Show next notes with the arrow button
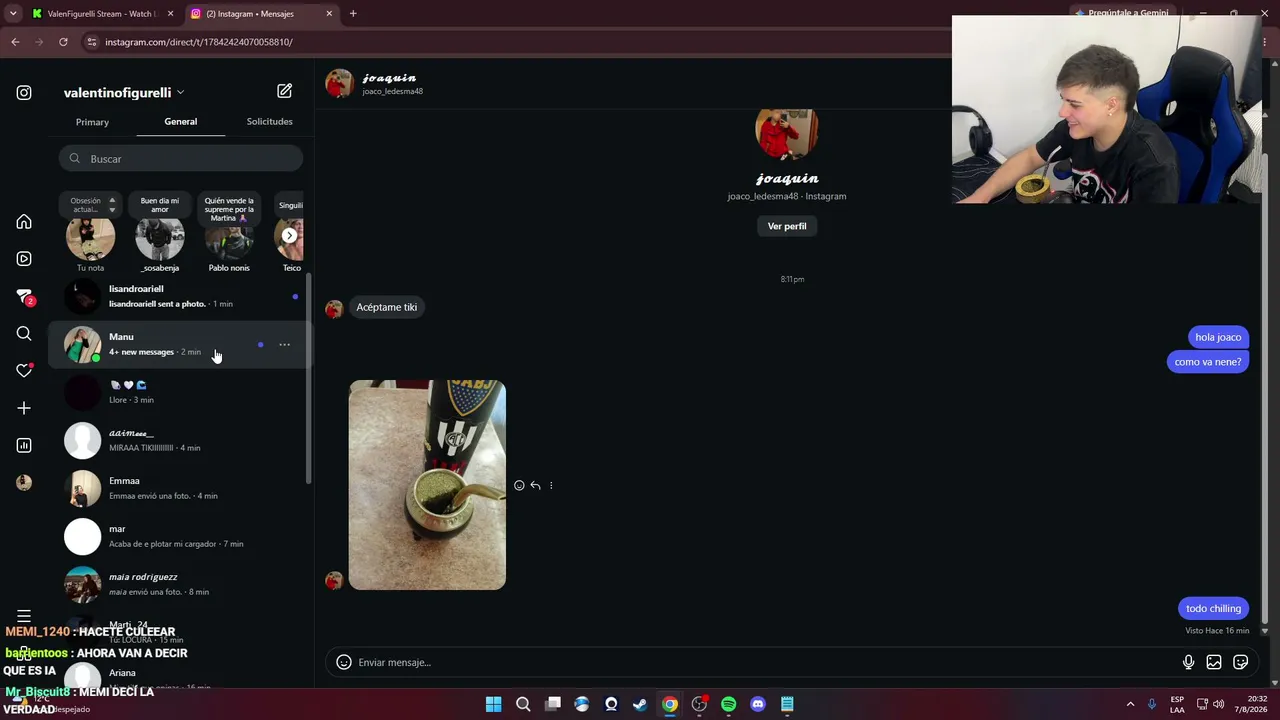This screenshot has width=1280, height=720. click(289, 236)
